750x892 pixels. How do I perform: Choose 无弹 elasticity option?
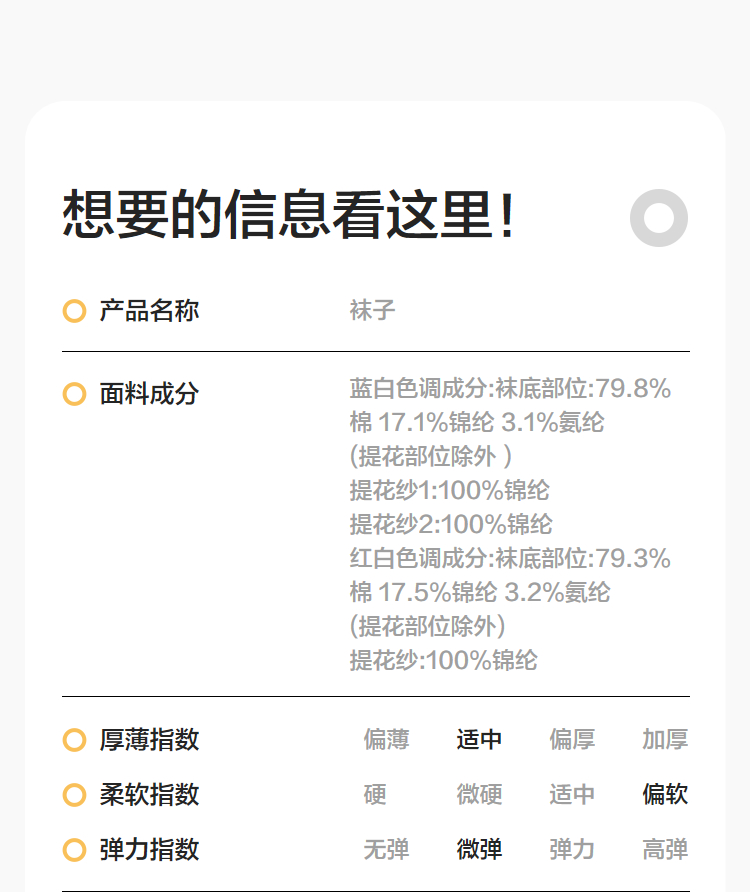(x=386, y=850)
